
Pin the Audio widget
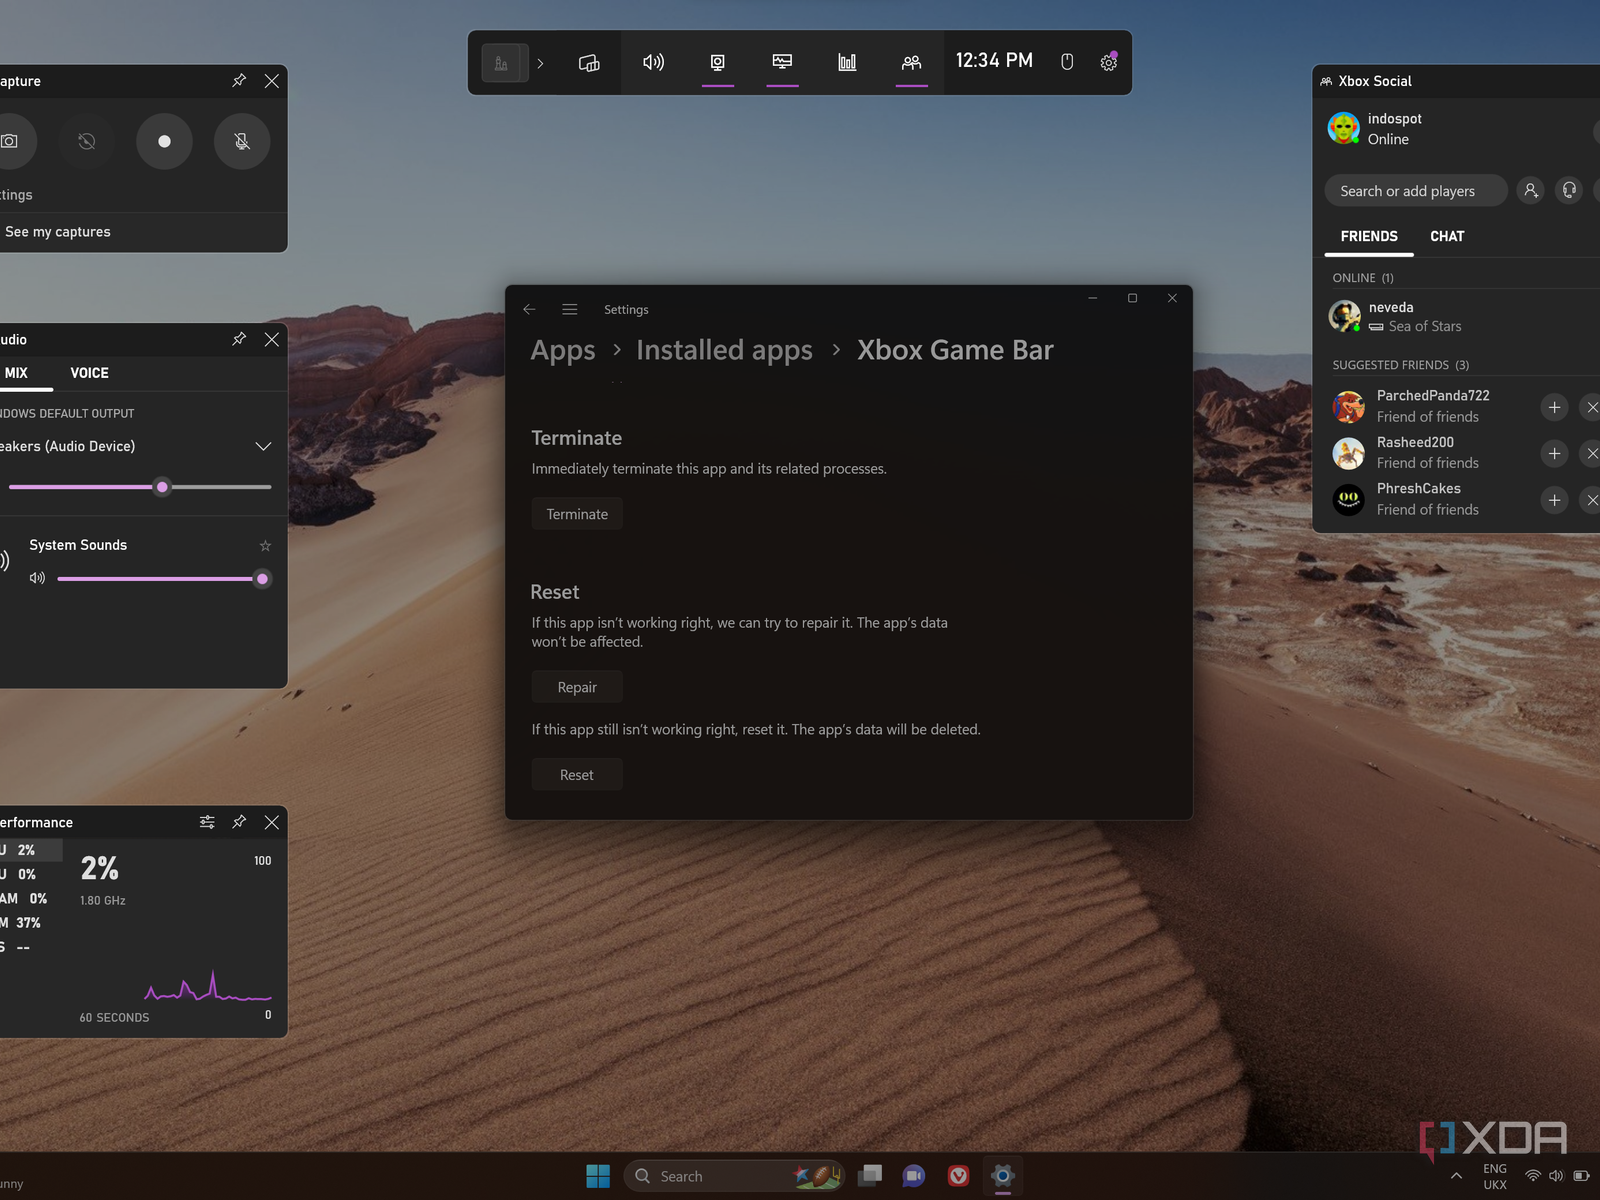pyautogui.click(x=239, y=340)
